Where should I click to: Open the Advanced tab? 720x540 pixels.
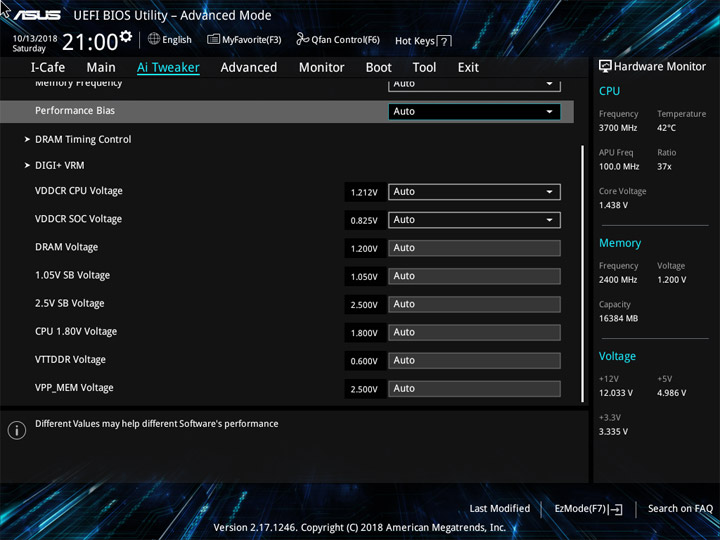click(x=249, y=68)
